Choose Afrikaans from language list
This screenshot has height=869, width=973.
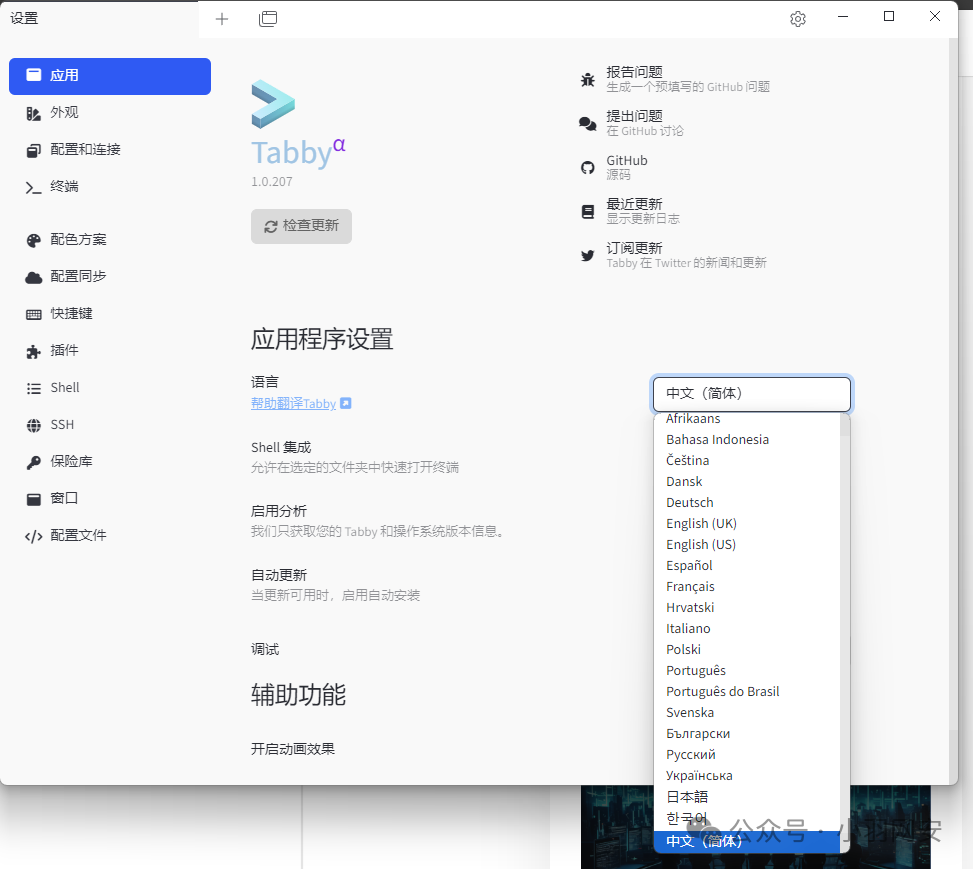pyautogui.click(x=747, y=419)
